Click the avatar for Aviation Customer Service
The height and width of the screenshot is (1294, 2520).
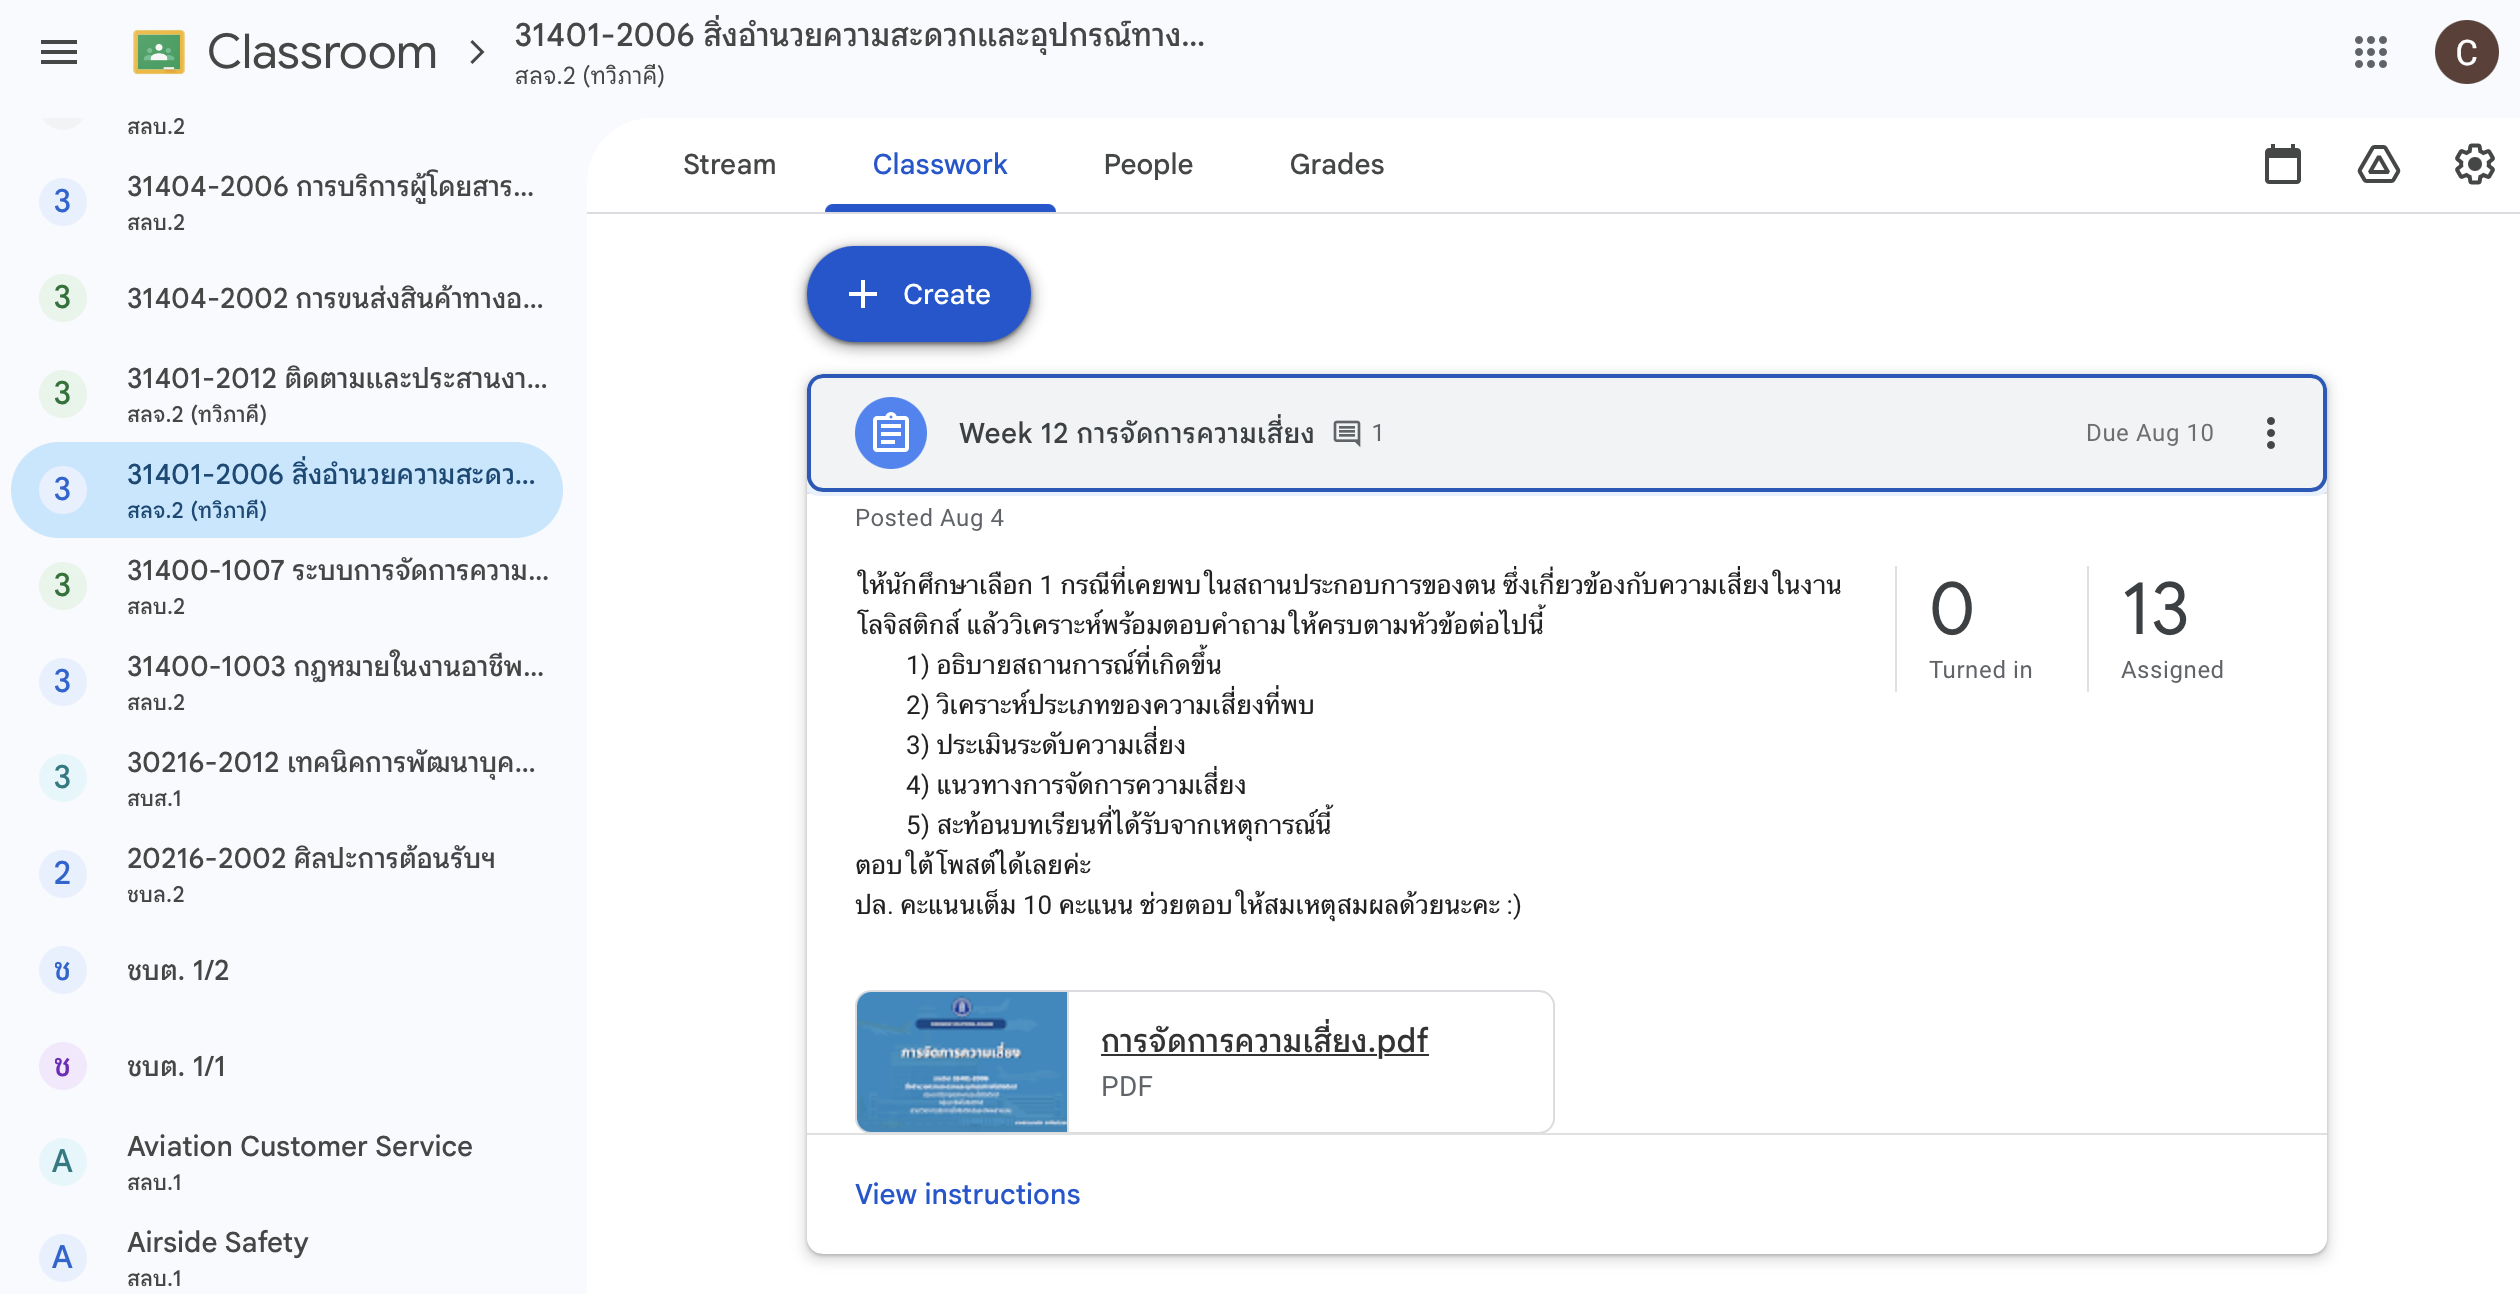tap(62, 1162)
